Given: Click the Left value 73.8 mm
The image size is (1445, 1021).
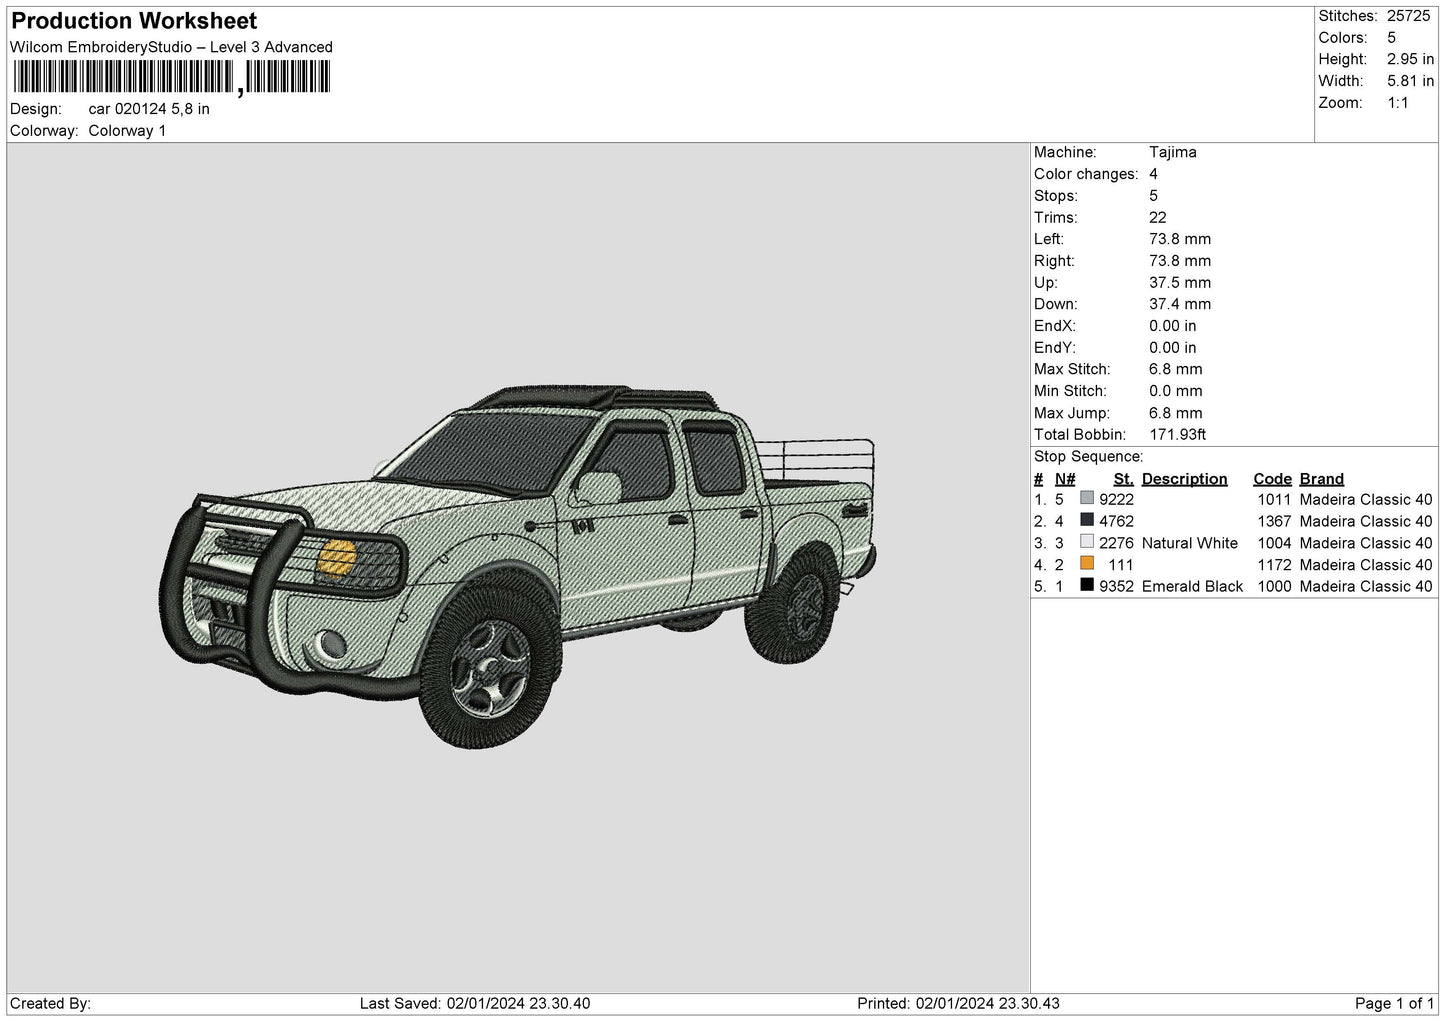Looking at the screenshot, I should (x=1180, y=239).
